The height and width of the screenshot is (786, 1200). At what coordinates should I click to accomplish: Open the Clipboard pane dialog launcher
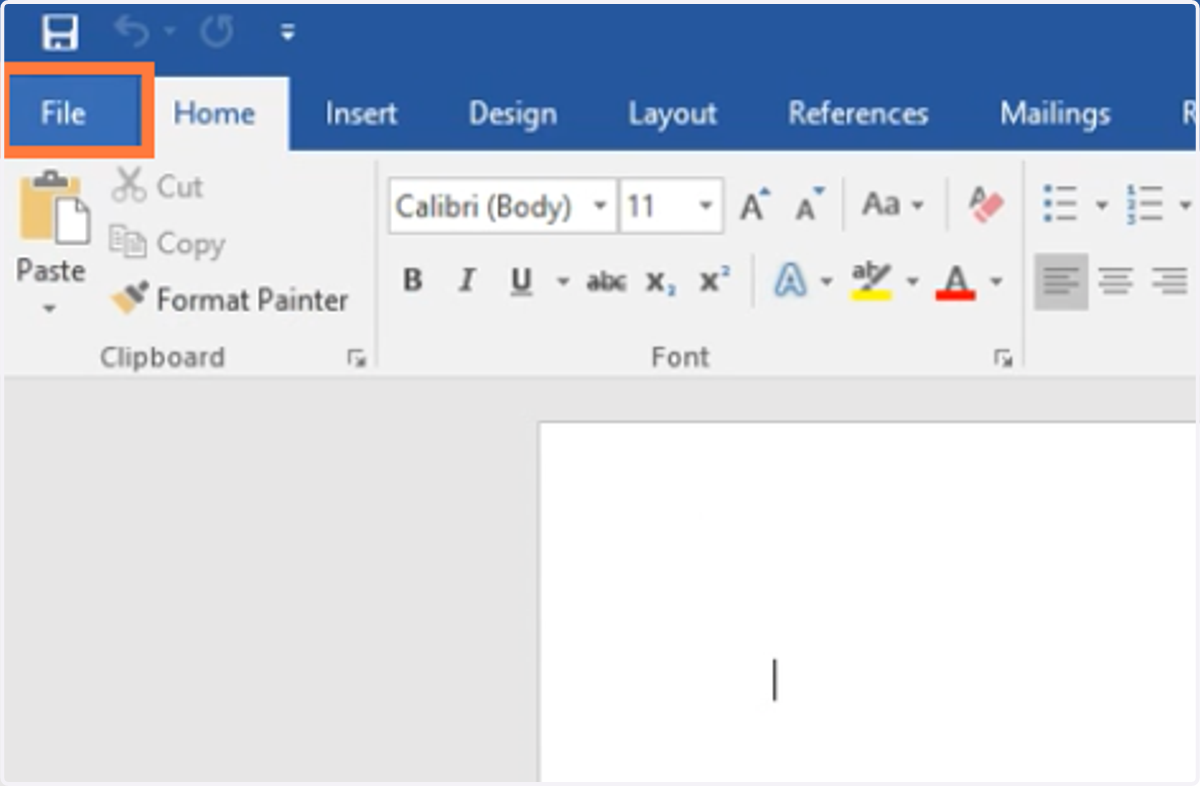356,359
